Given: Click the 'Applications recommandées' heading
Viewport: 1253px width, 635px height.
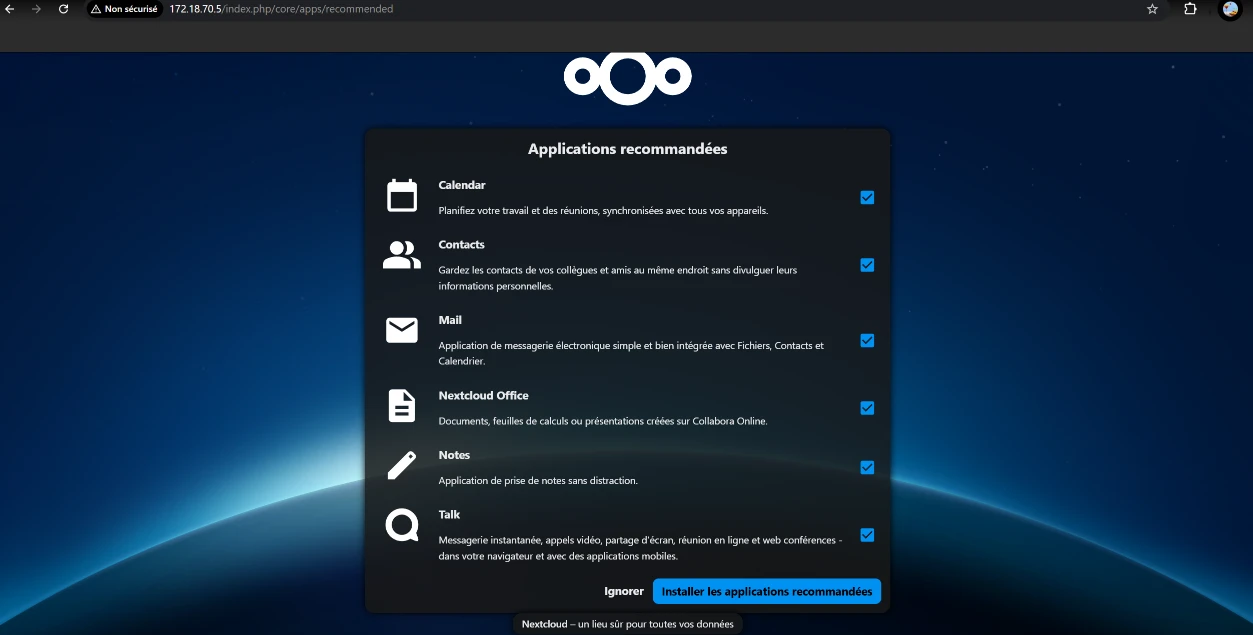Looking at the screenshot, I should 628,149.
